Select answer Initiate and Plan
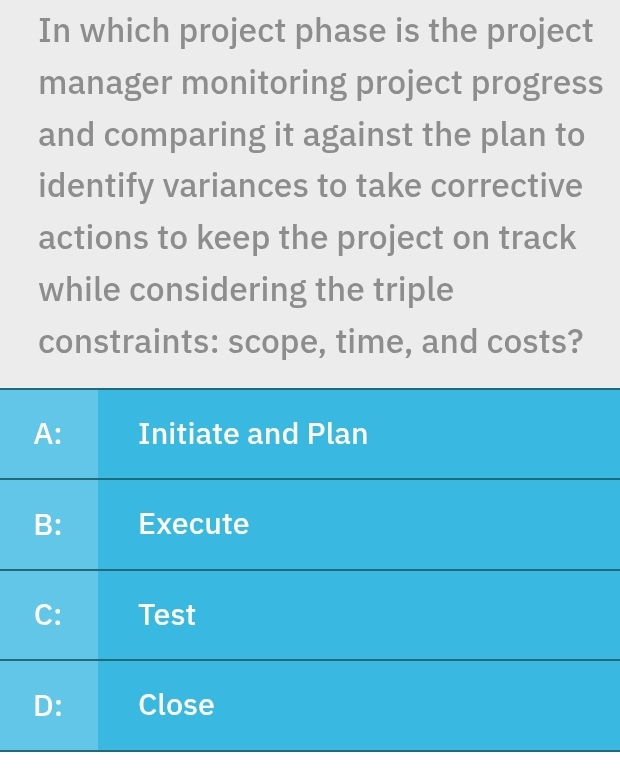Image resolution: width=620 pixels, height=768 pixels. click(253, 434)
